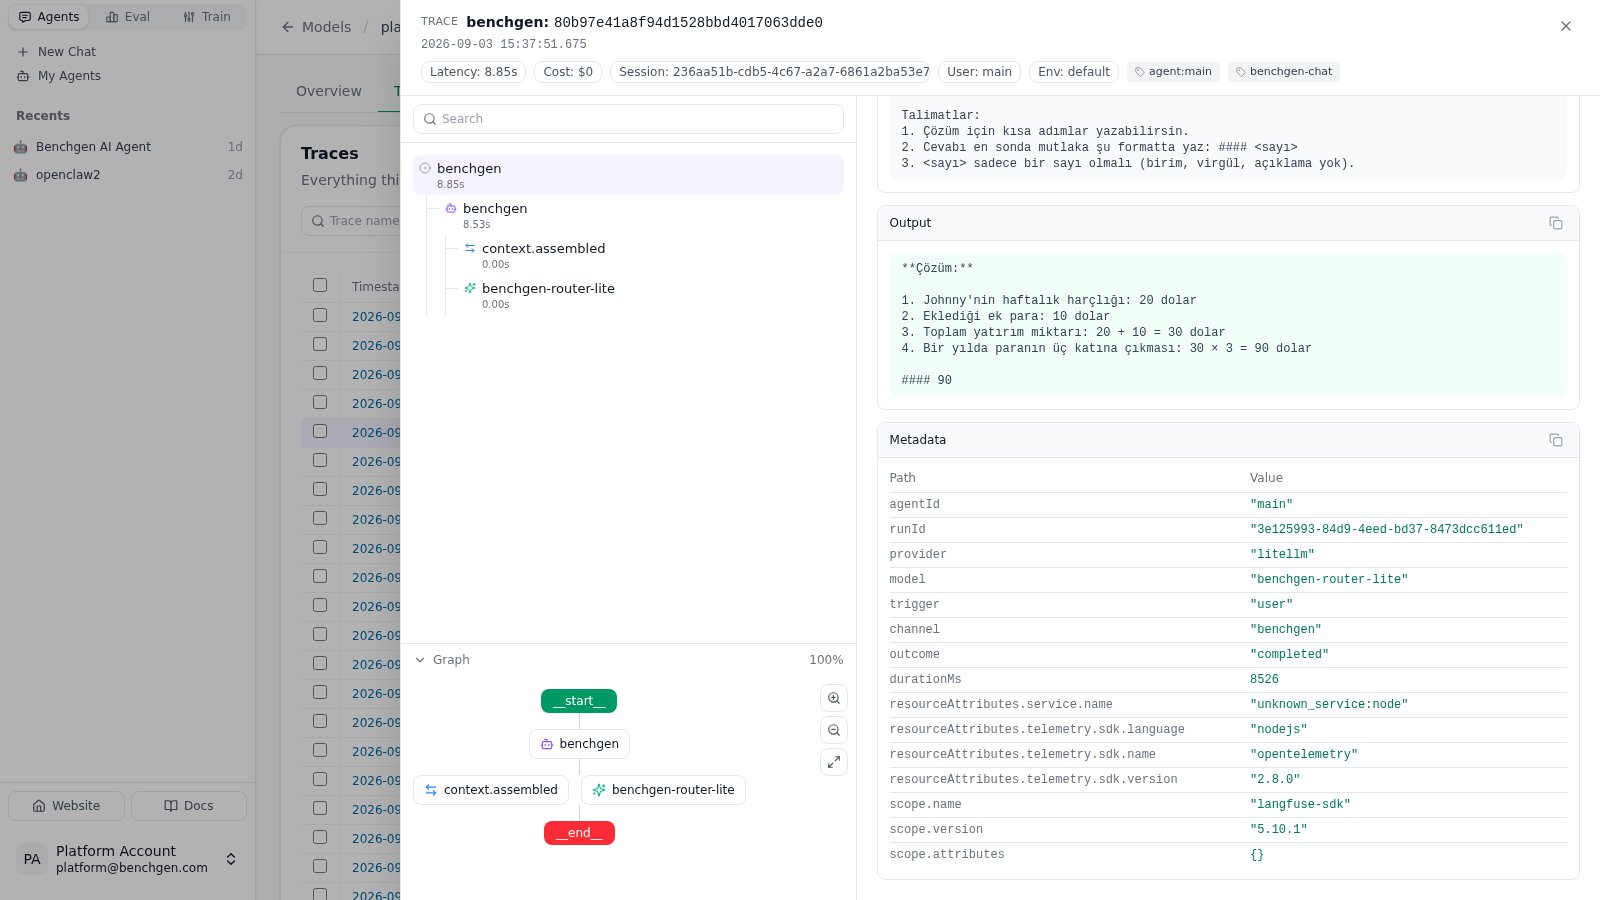Click the runId value in Metadata

(1386, 530)
